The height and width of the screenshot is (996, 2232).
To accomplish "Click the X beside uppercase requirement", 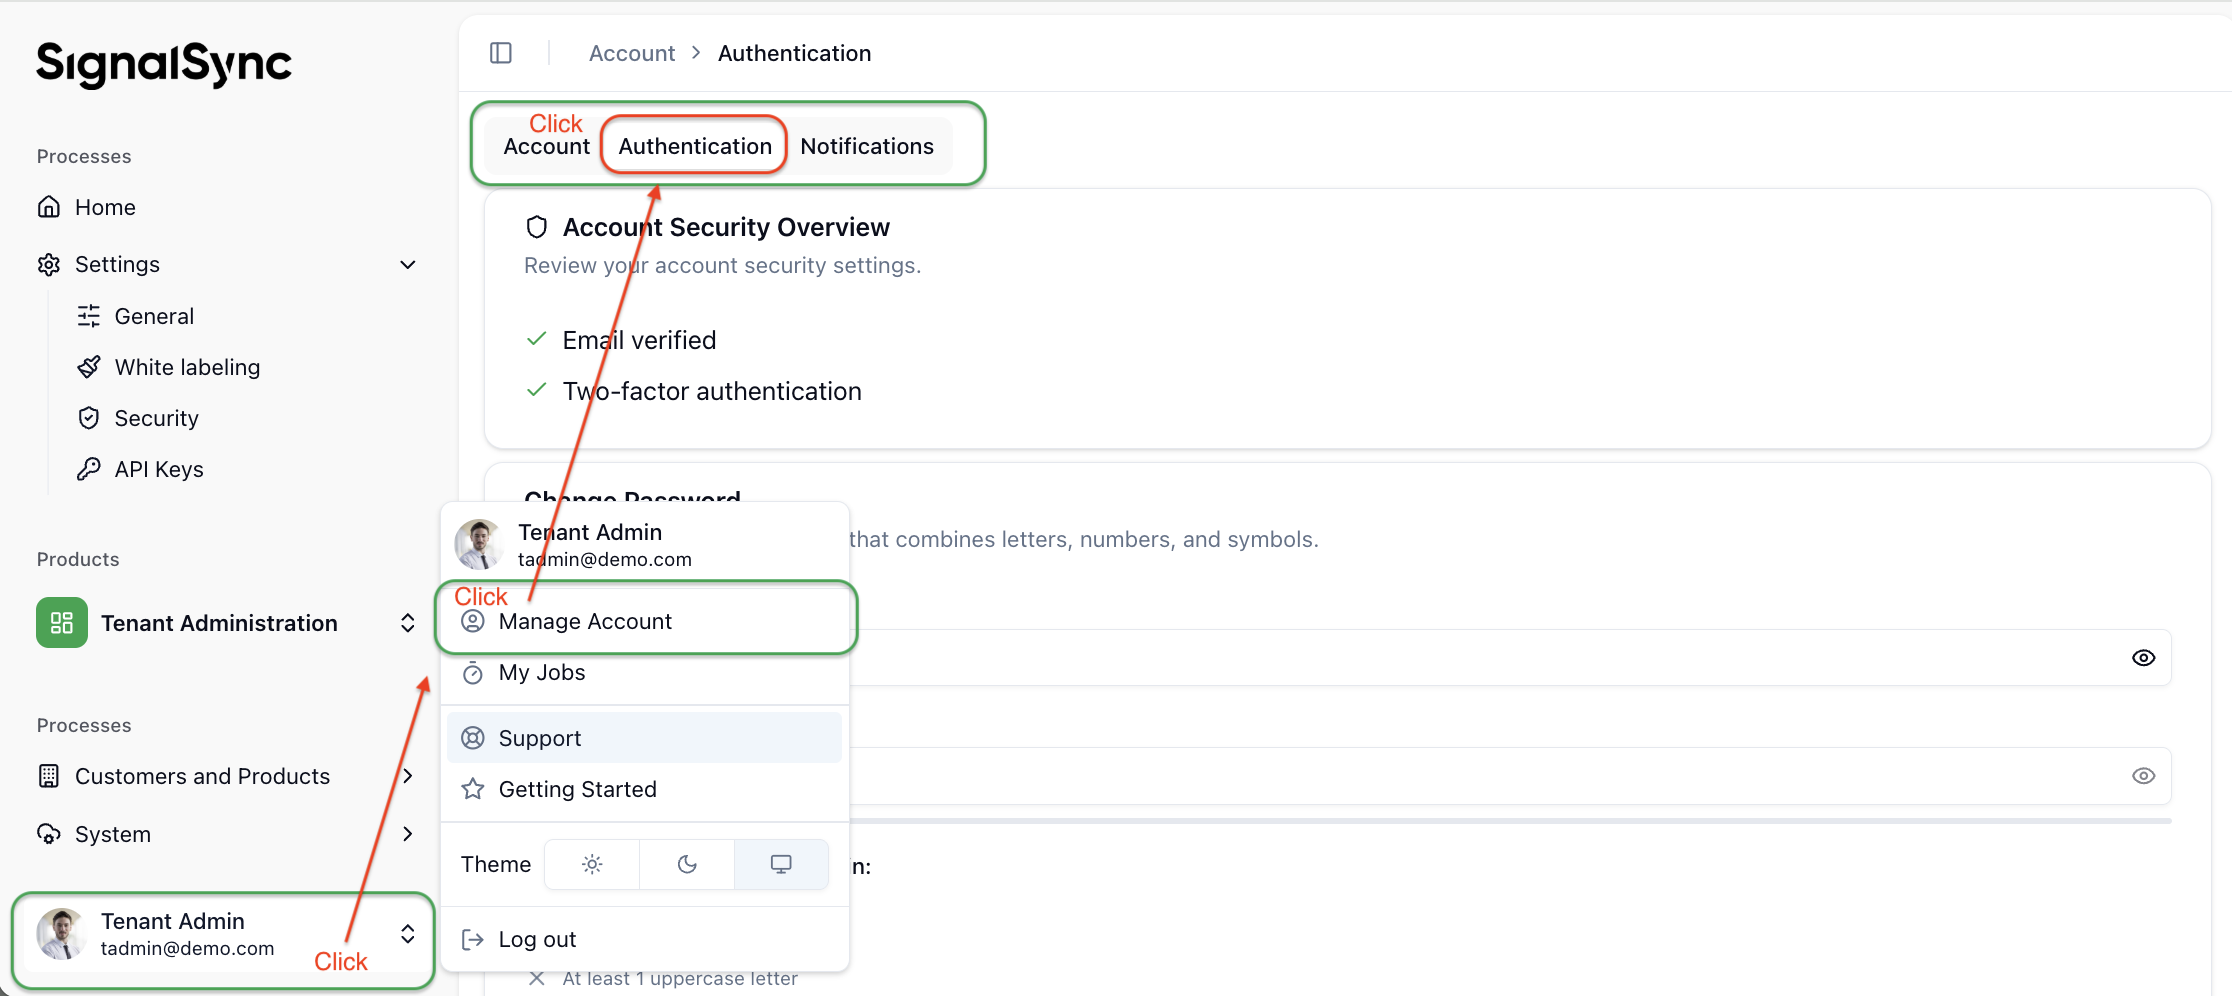I will coord(537,978).
